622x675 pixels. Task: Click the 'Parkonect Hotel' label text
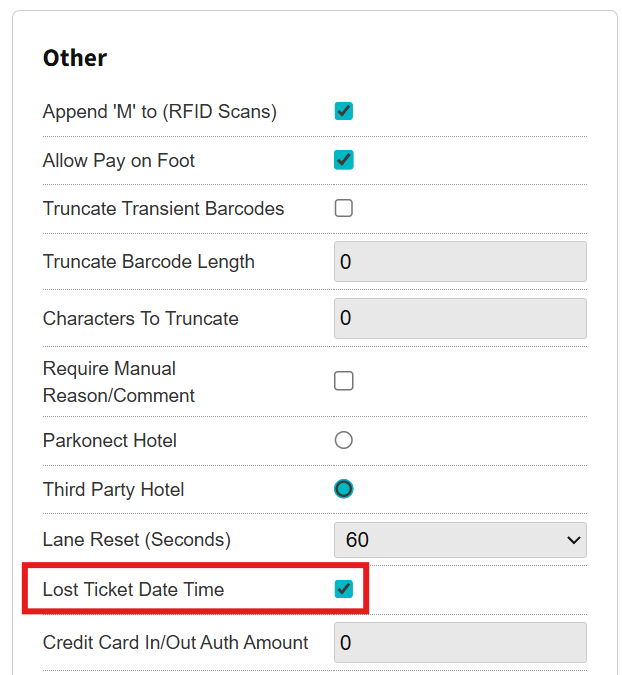(x=110, y=440)
